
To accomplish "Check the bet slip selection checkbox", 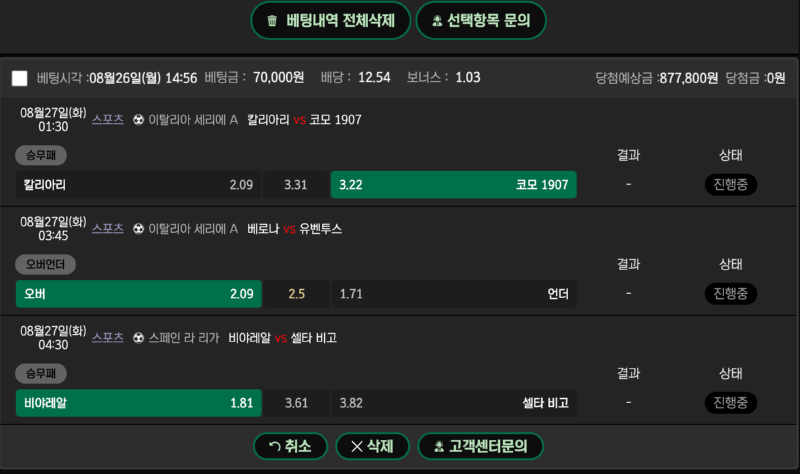I will click(19, 78).
